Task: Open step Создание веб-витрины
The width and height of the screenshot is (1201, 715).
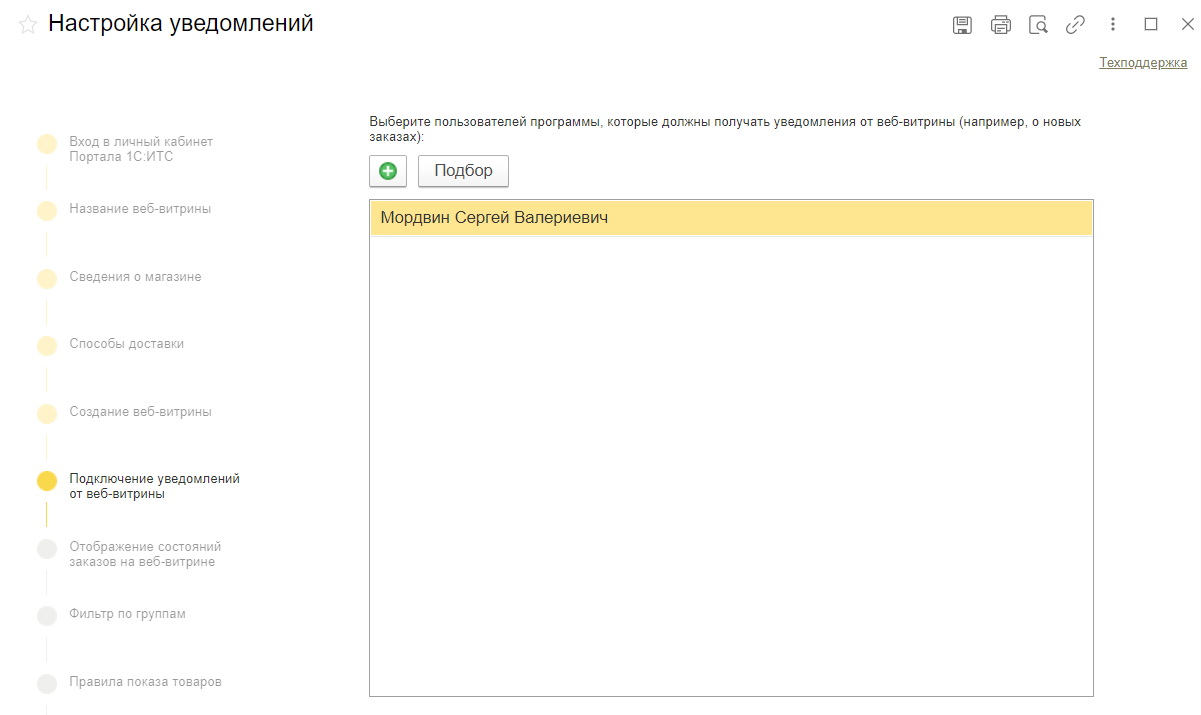Action: point(140,412)
